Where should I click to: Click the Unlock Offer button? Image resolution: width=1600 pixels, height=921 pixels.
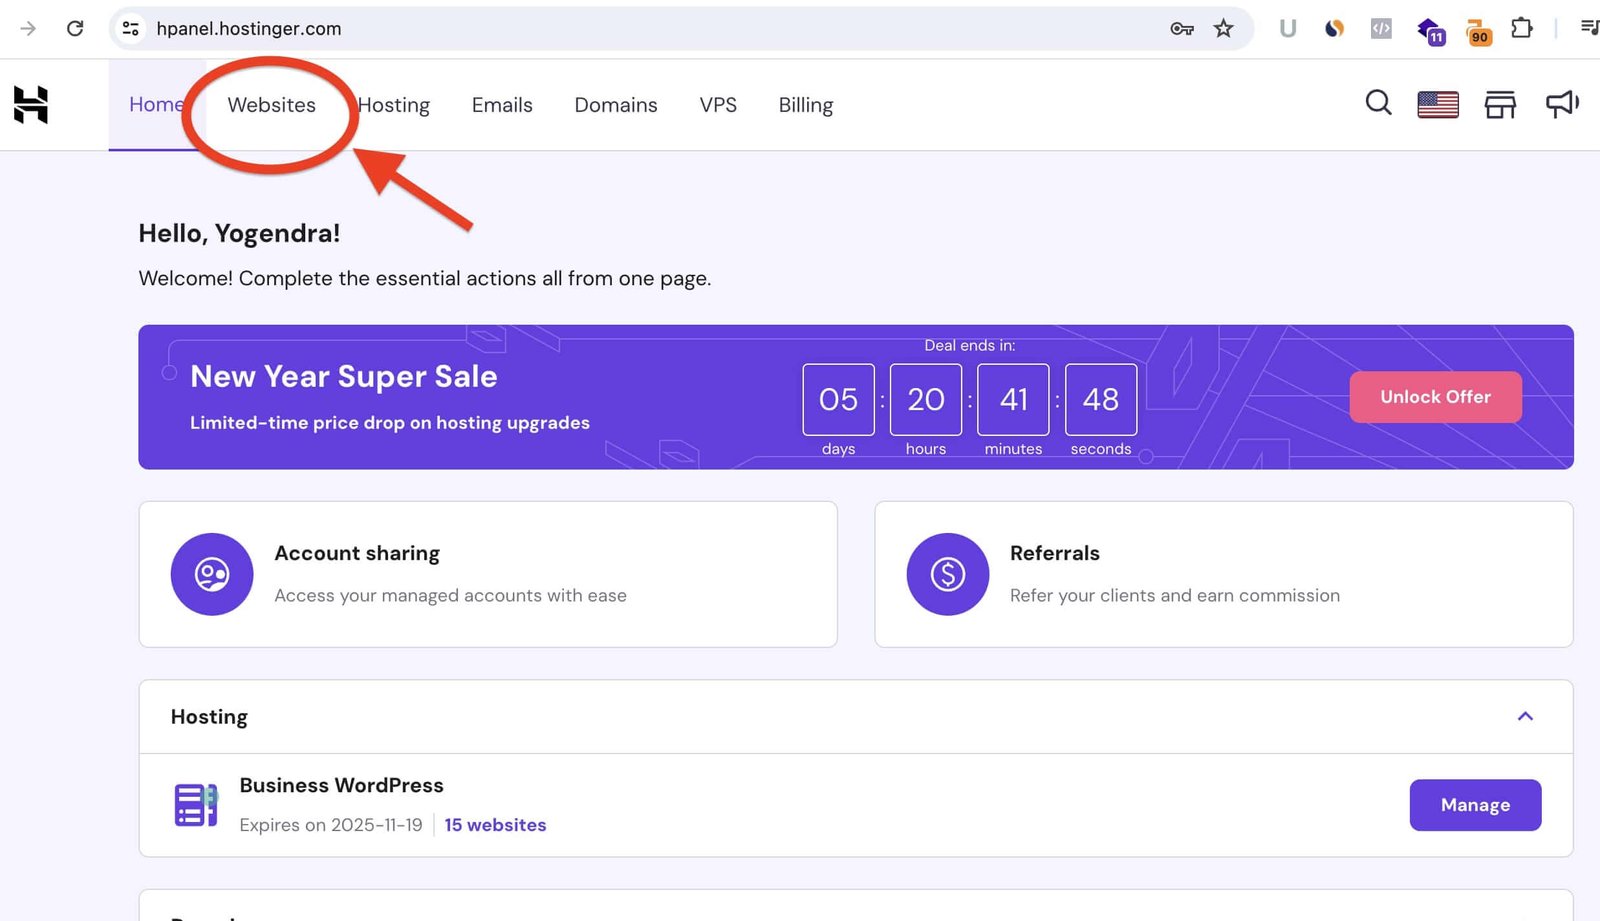click(x=1435, y=397)
